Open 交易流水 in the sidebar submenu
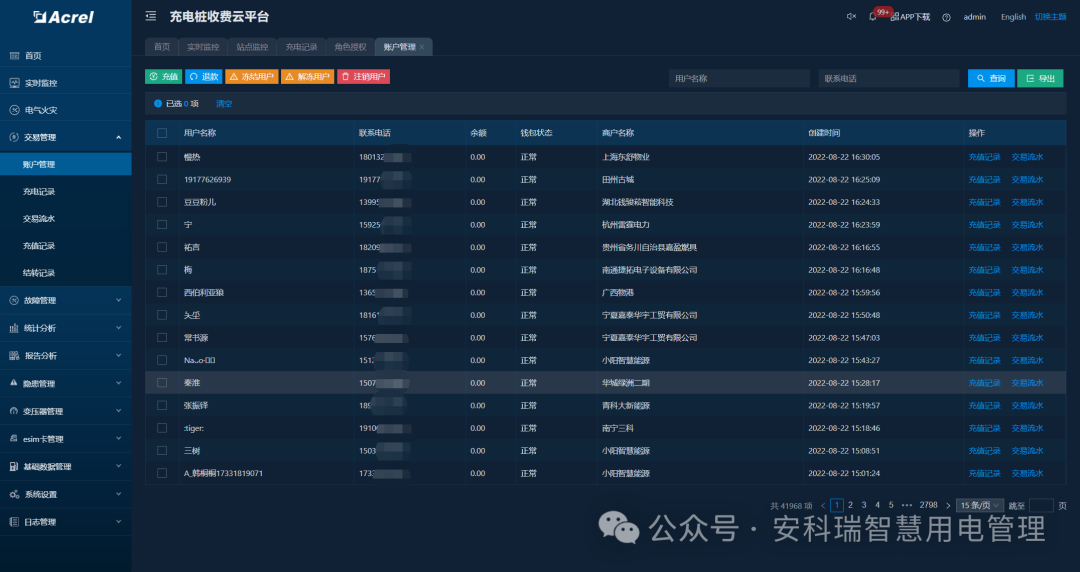The width and height of the screenshot is (1080, 572). click(x=39, y=218)
